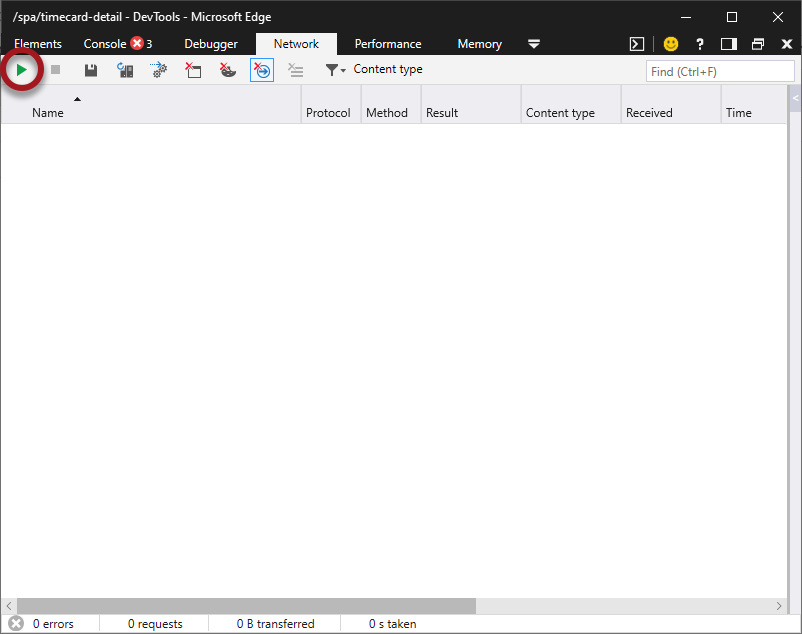Select the Network tab
The width and height of the screenshot is (802, 634).
coord(296,44)
